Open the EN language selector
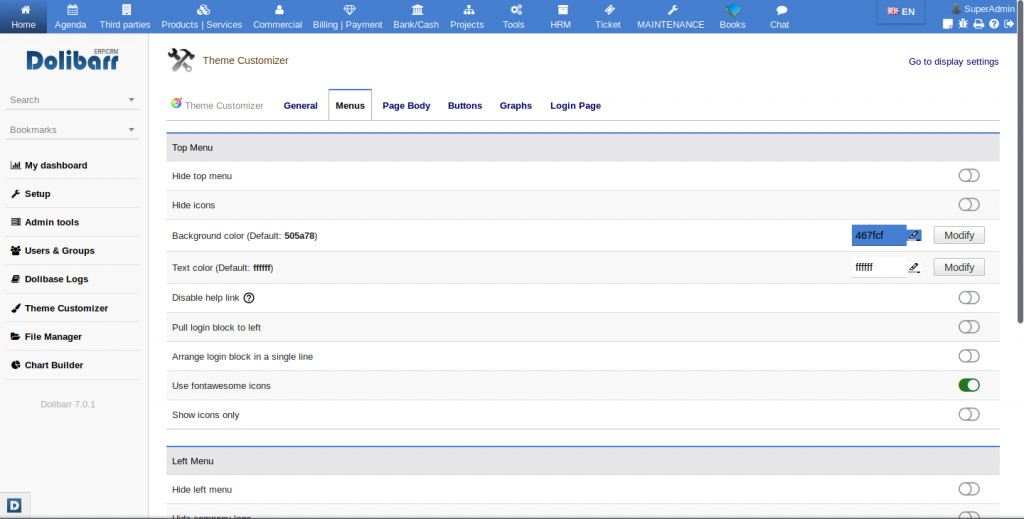The image size is (1024, 519). 900,12
